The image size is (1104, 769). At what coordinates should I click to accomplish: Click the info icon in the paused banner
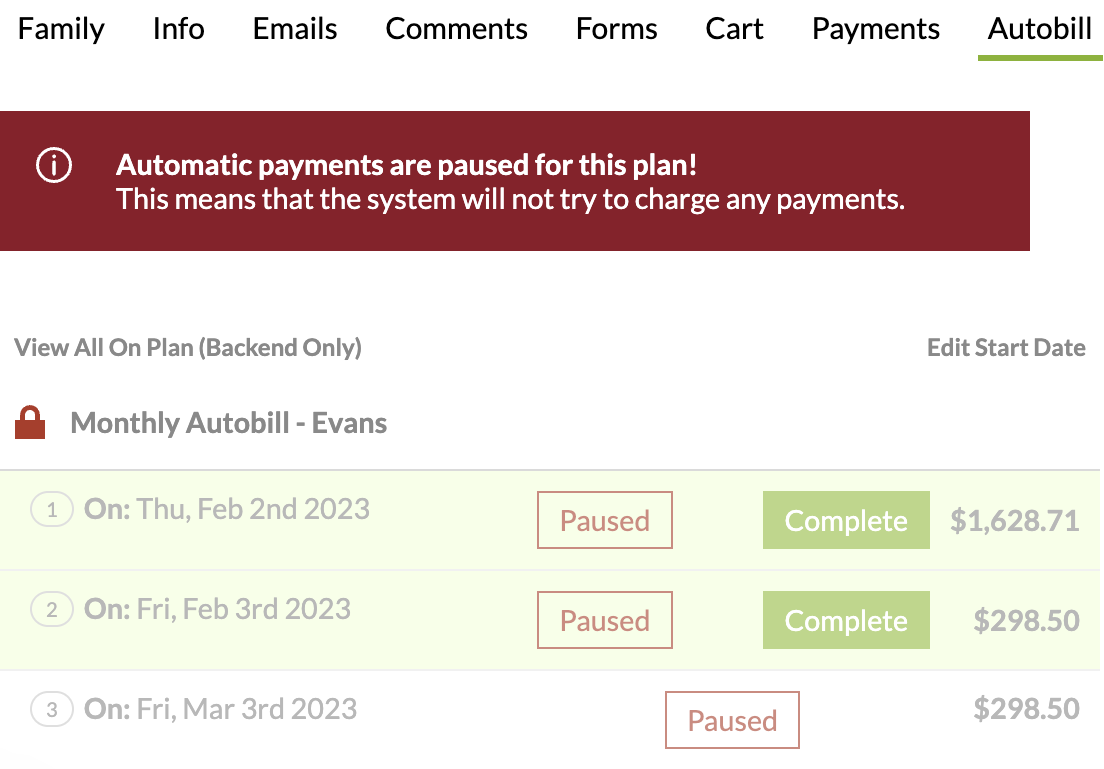coord(54,166)
